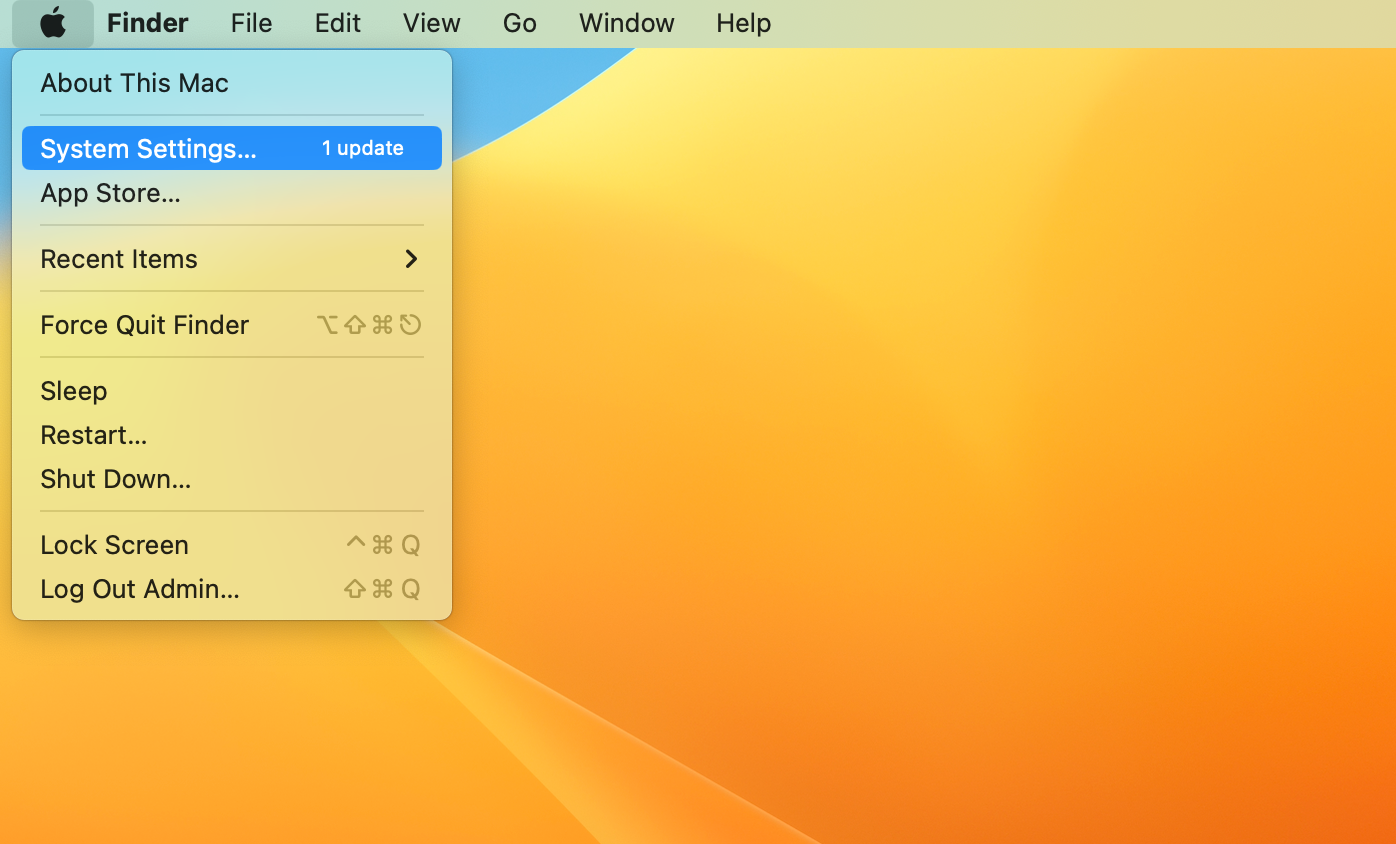
Task: Choose Log Out Admin…
Action: pos(232,589)
